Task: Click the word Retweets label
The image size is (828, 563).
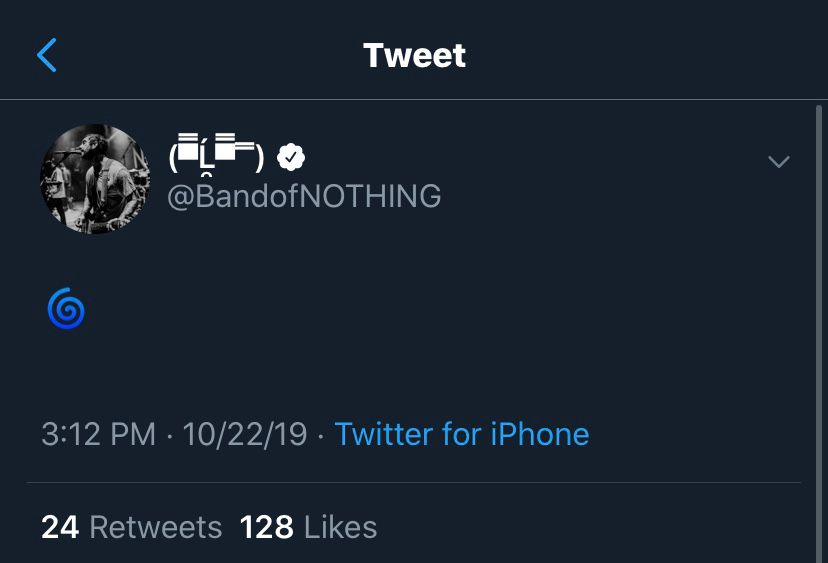Action: click(x=156, y=527)
